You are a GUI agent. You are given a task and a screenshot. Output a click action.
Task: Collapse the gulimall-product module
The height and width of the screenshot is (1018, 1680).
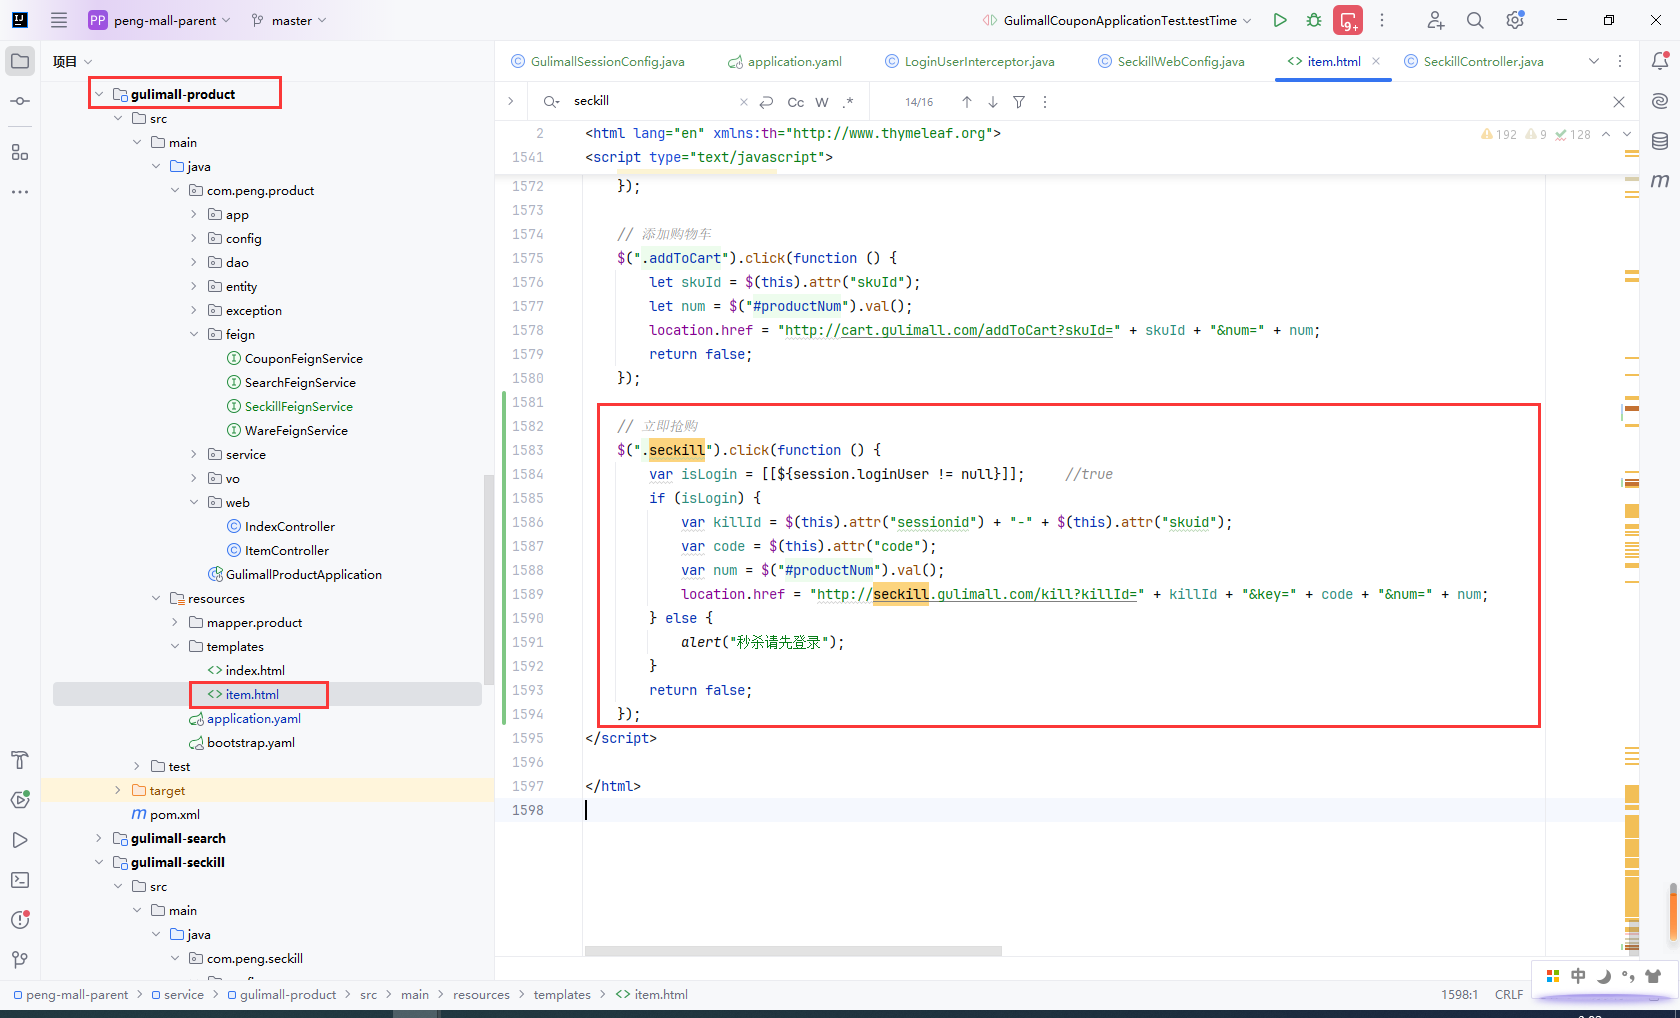[99, 94]
